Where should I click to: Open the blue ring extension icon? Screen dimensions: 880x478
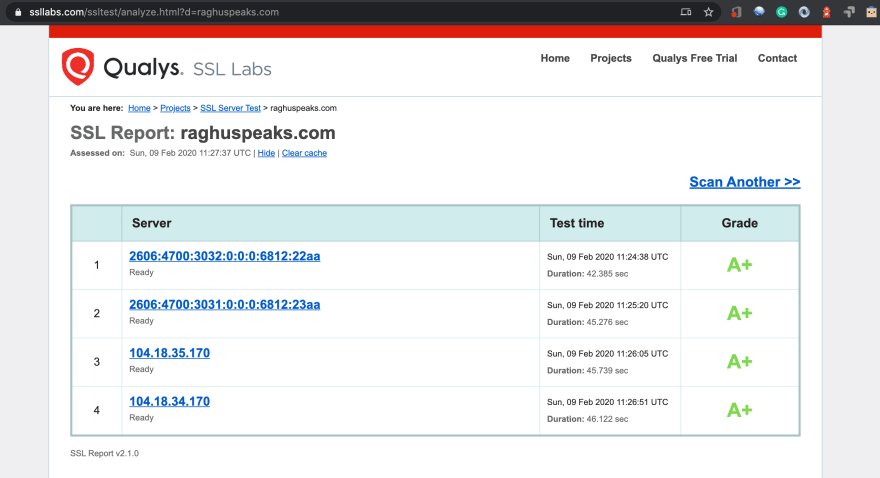[x=804, y=12]
